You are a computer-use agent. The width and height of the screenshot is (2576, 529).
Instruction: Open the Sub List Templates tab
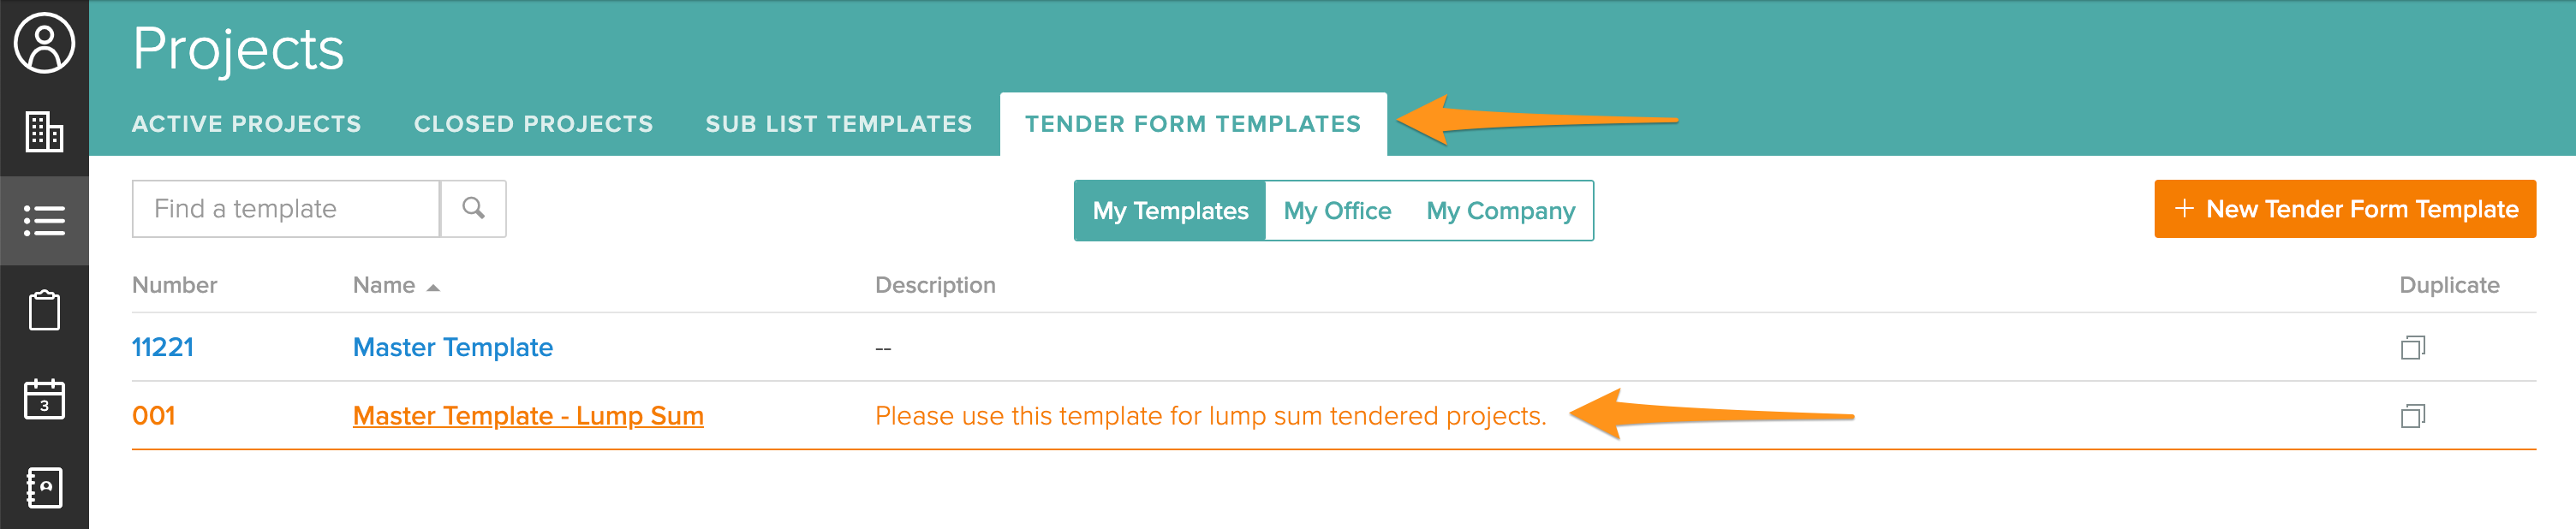[838, 123]
